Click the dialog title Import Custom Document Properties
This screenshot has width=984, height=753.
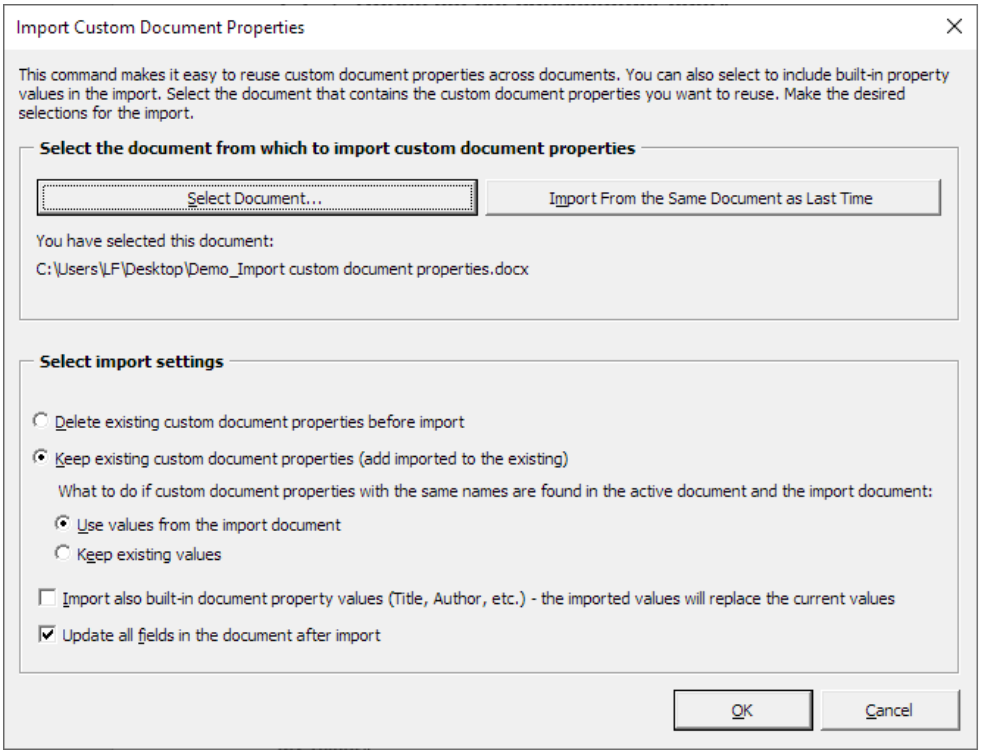pyautogui.click(x=160, y=28)
